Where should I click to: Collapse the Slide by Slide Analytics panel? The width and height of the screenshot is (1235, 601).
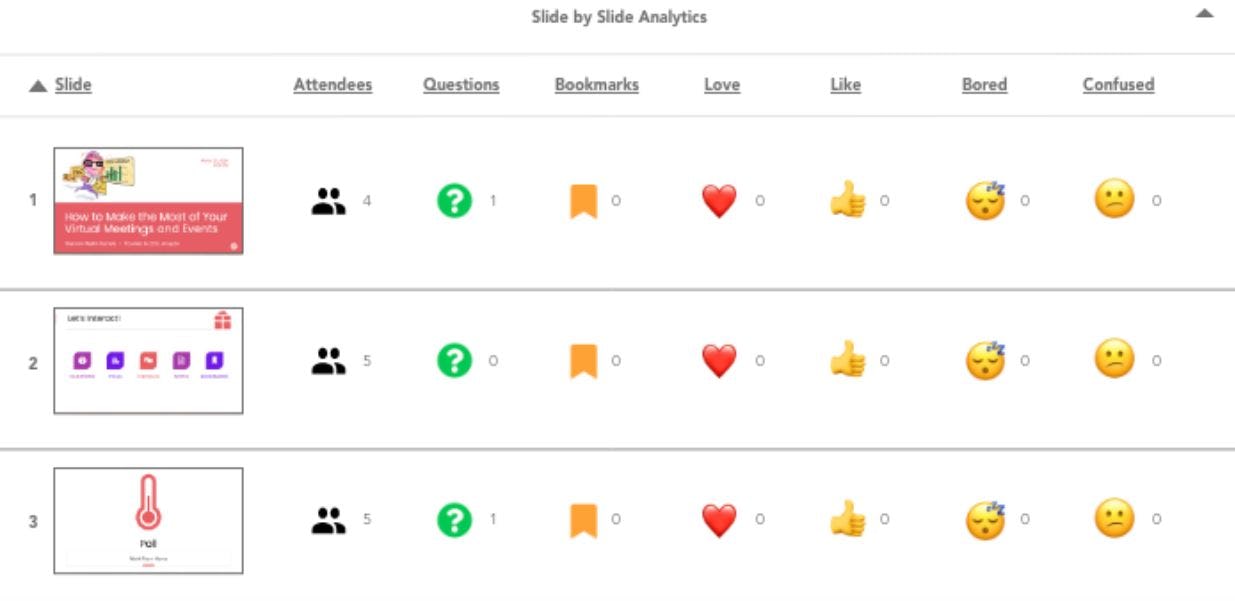(1205, 14)
